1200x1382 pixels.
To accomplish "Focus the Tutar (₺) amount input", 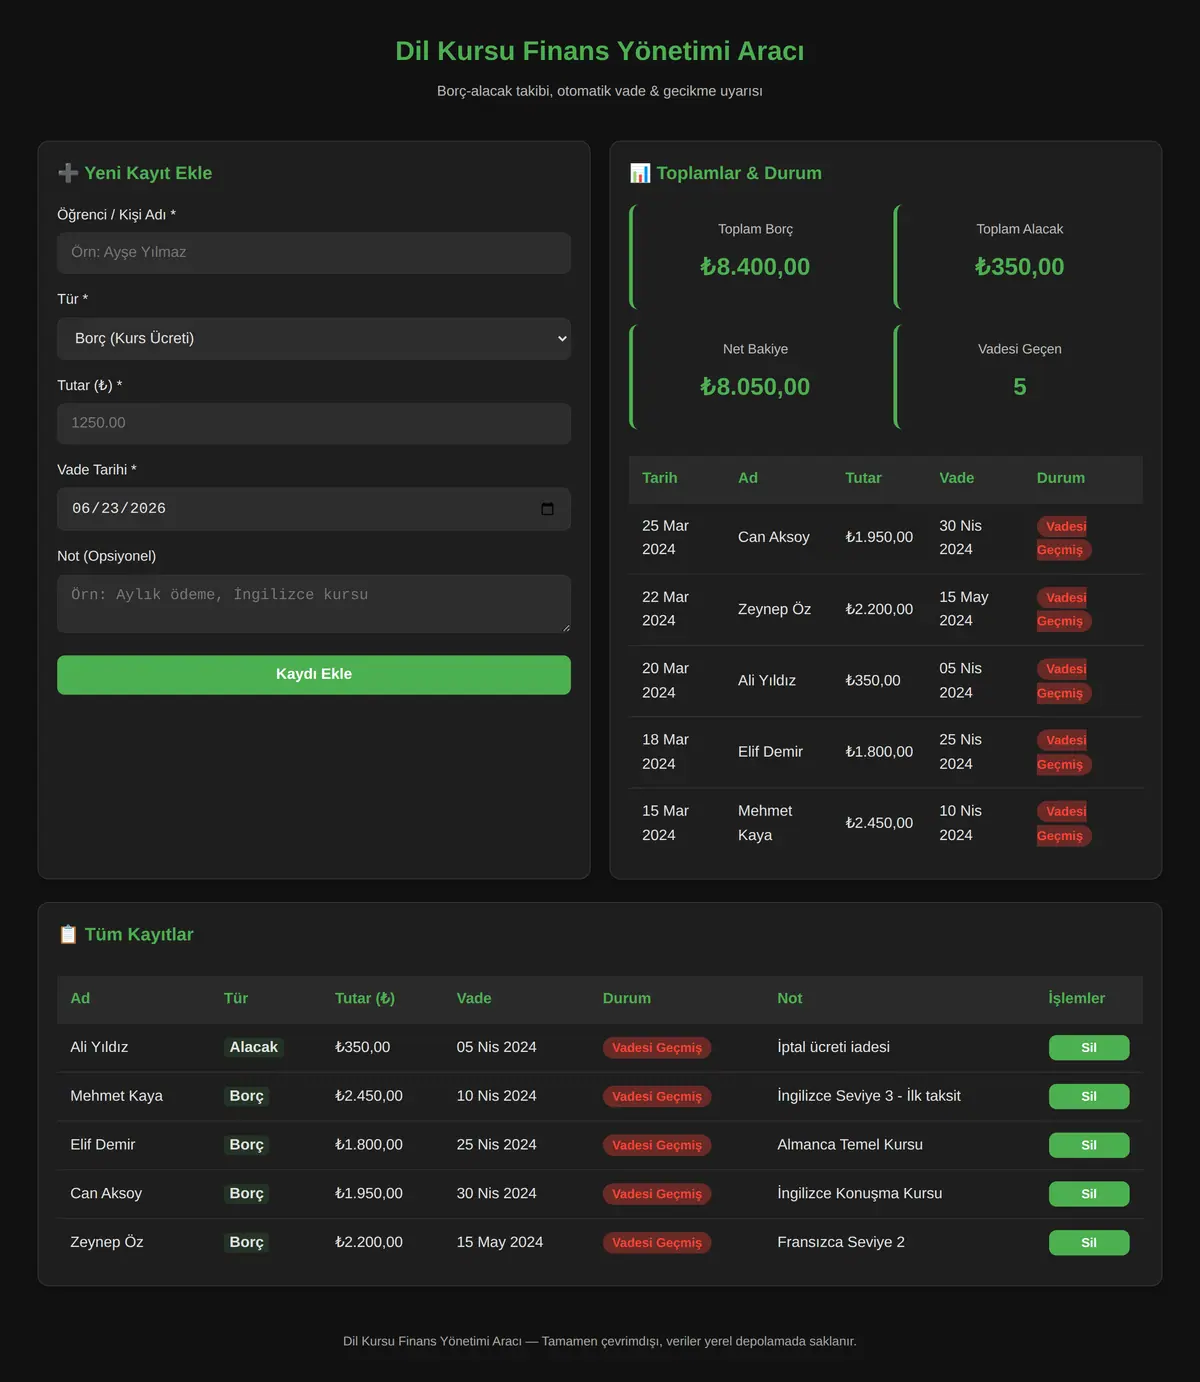I will point(314,423).
